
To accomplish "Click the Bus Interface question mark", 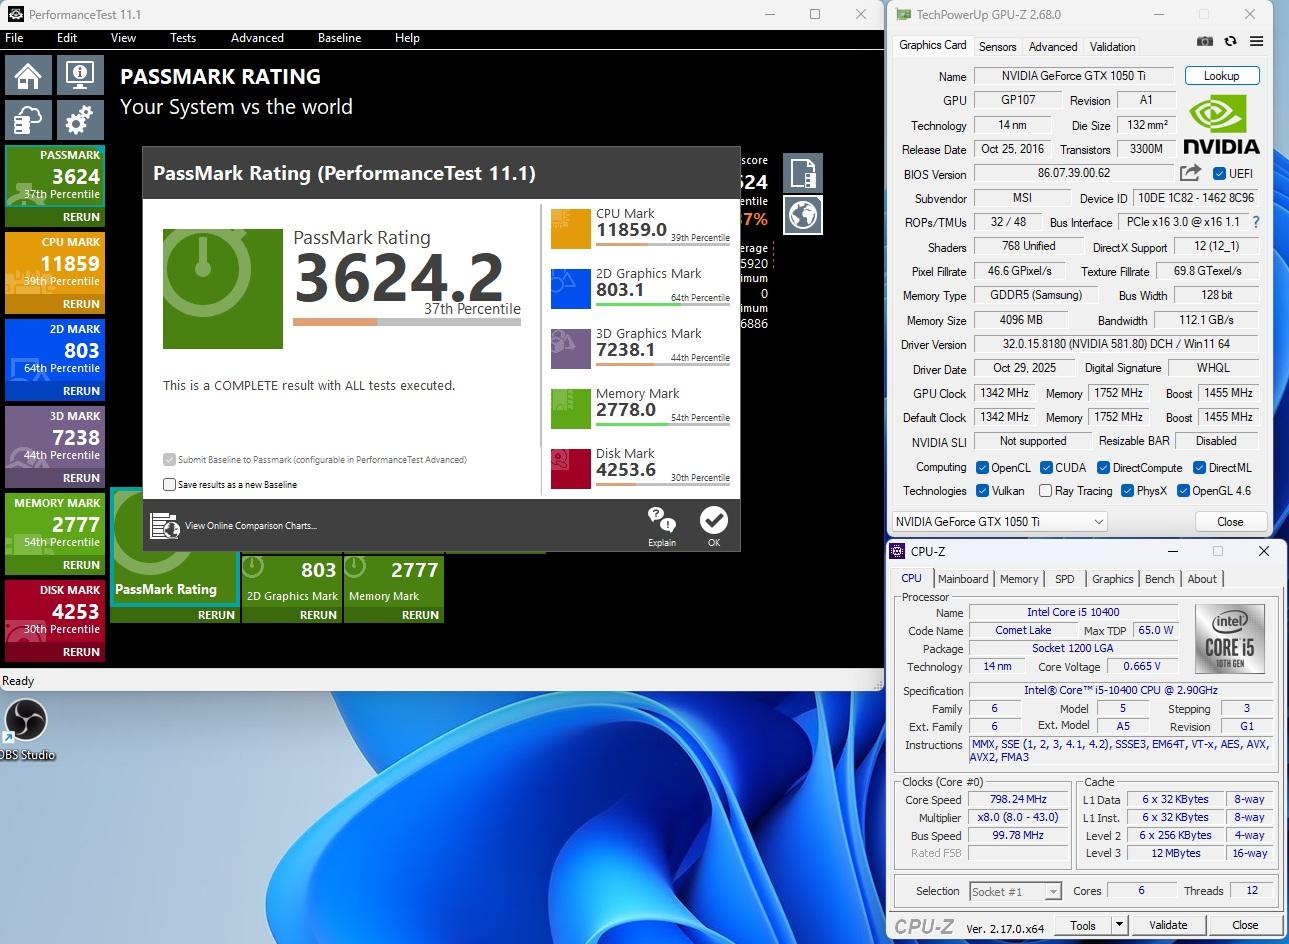I will 1256,222.
